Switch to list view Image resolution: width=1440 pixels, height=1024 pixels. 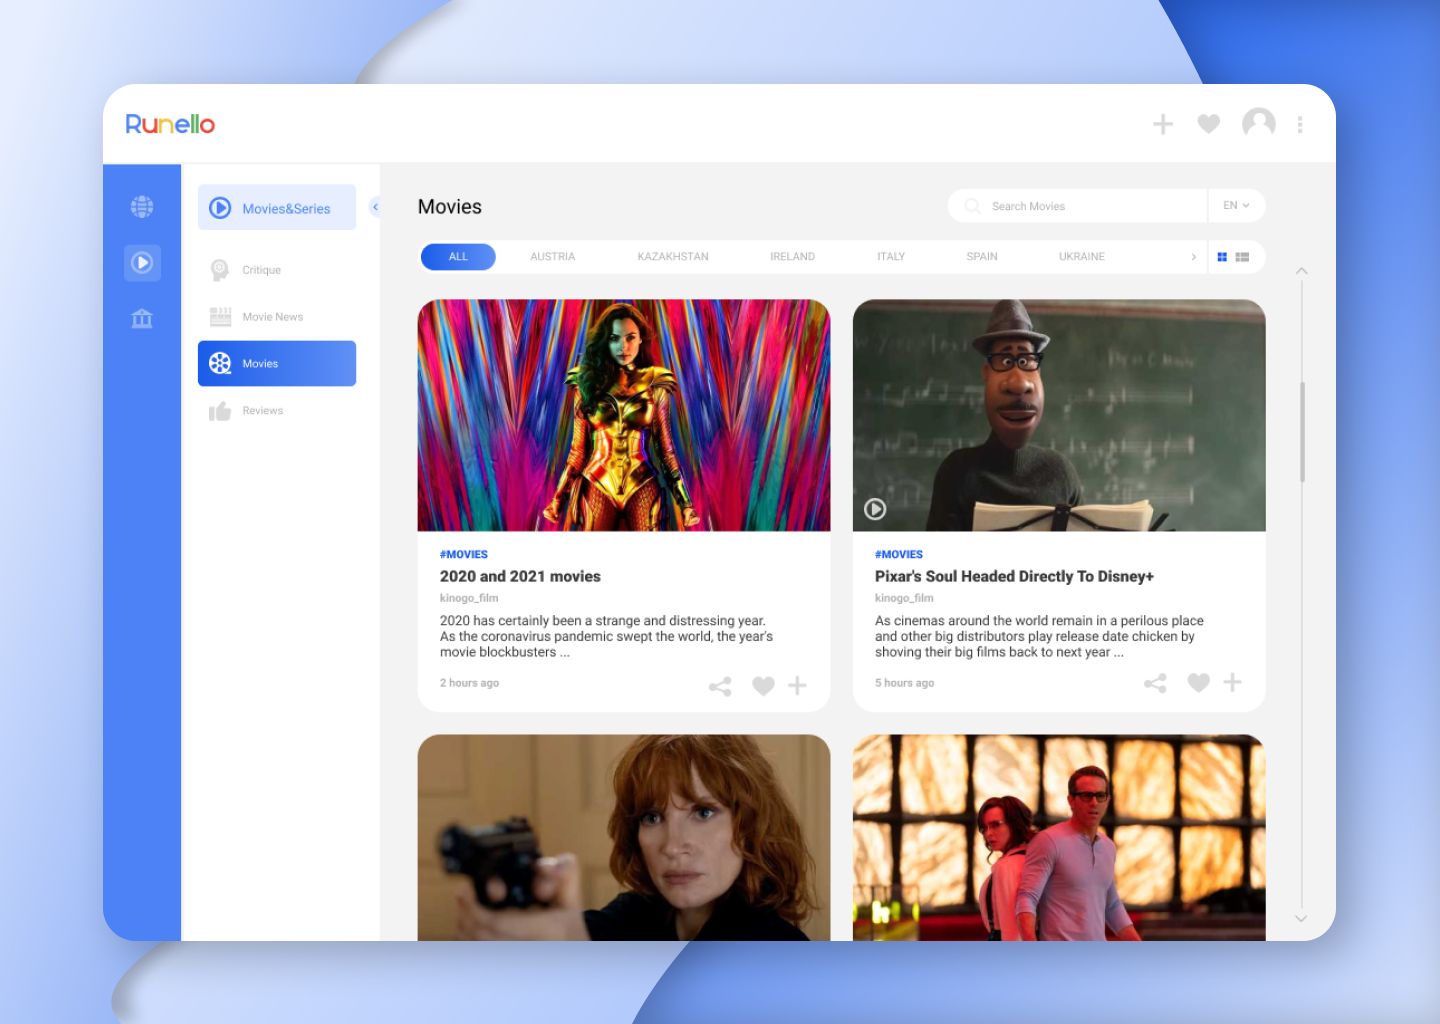click(1242, 257)
